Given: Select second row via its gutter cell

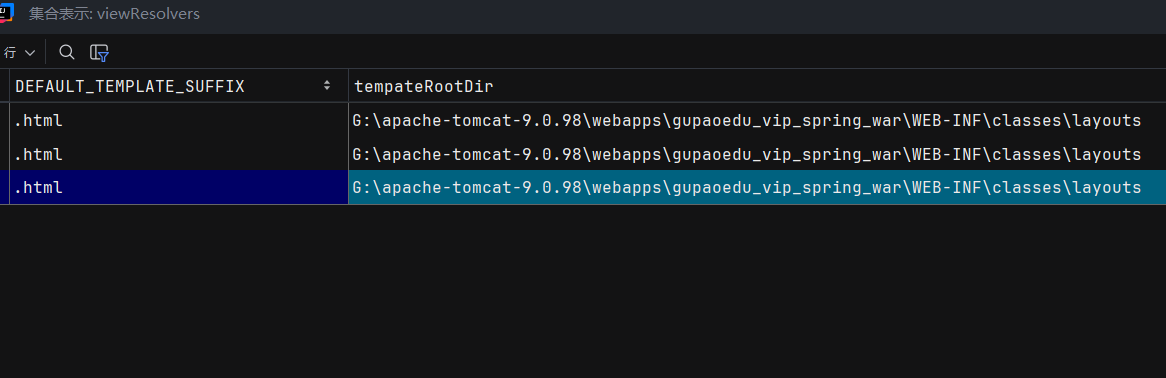Looking at the screenshot, I should click(x=4, y=154).
